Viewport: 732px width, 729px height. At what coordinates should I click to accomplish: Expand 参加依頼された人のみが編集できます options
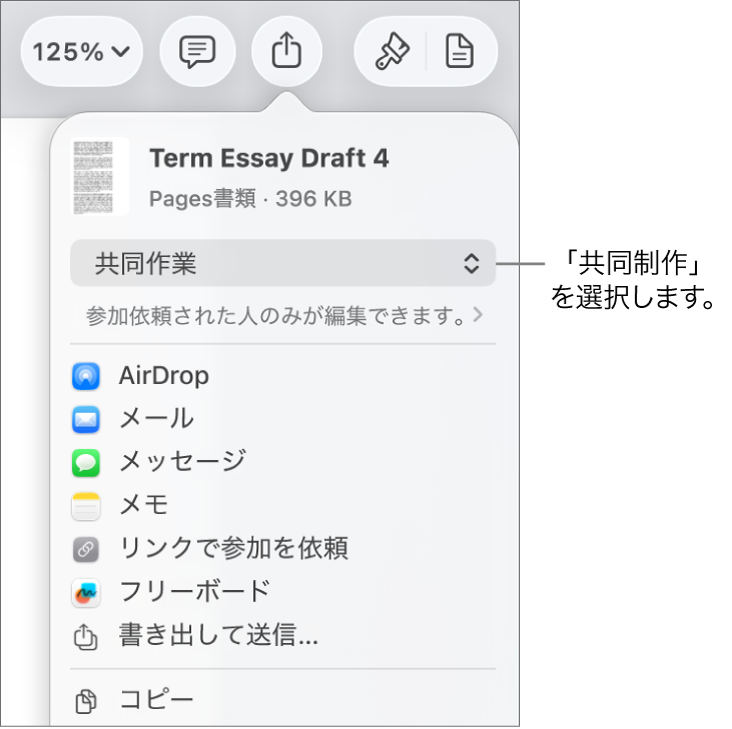pyautogui.click(x=284, y=316)
